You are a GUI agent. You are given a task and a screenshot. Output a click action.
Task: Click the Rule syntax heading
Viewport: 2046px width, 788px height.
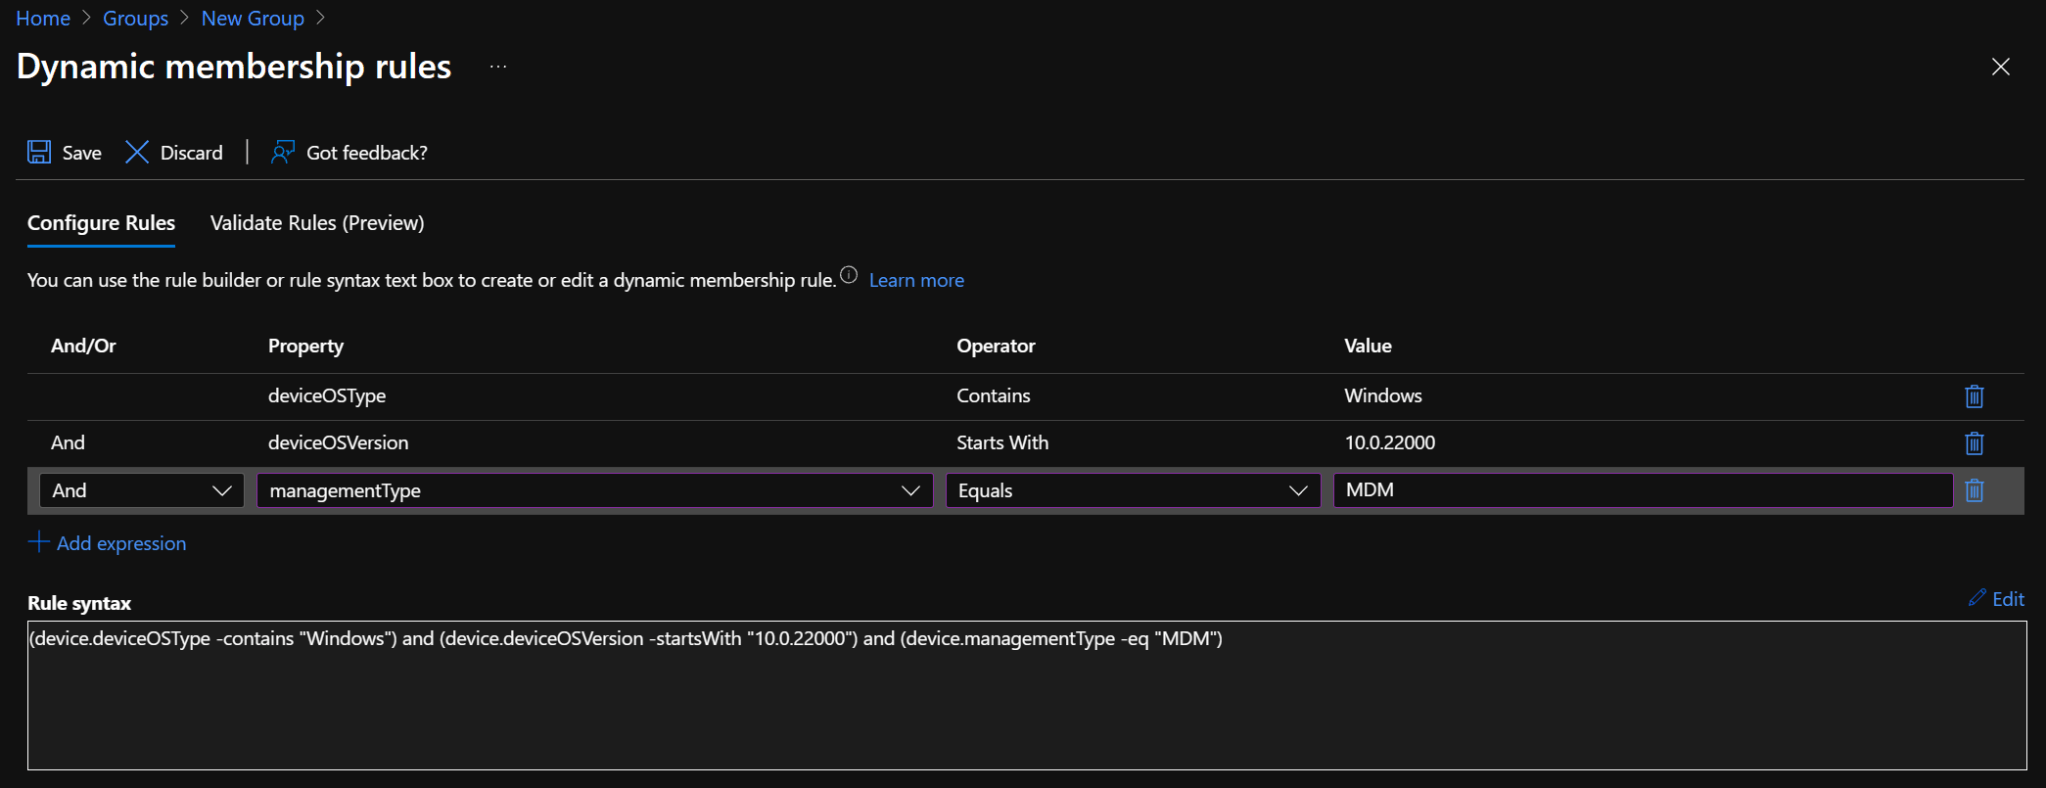click(79, 603)
